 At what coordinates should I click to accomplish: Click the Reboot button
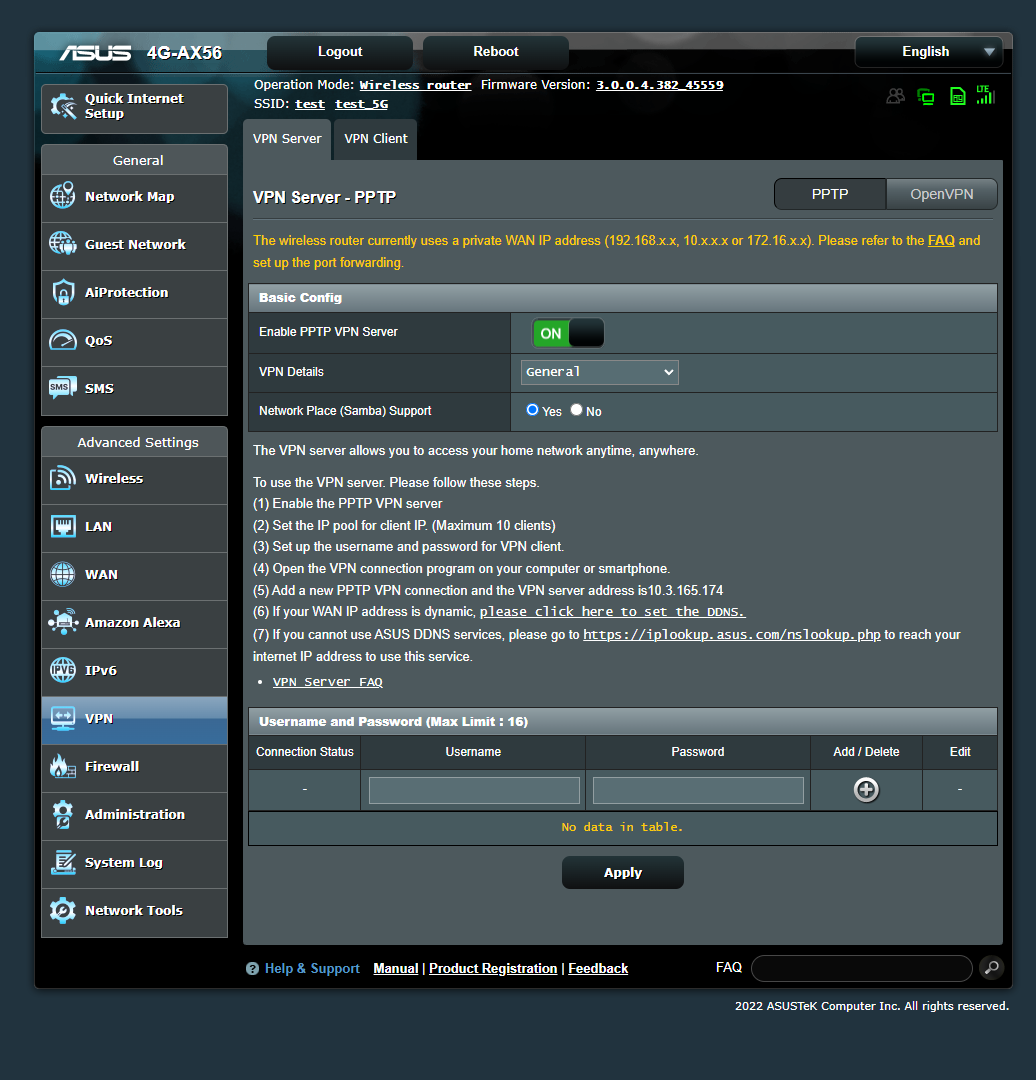click(495, 52)
